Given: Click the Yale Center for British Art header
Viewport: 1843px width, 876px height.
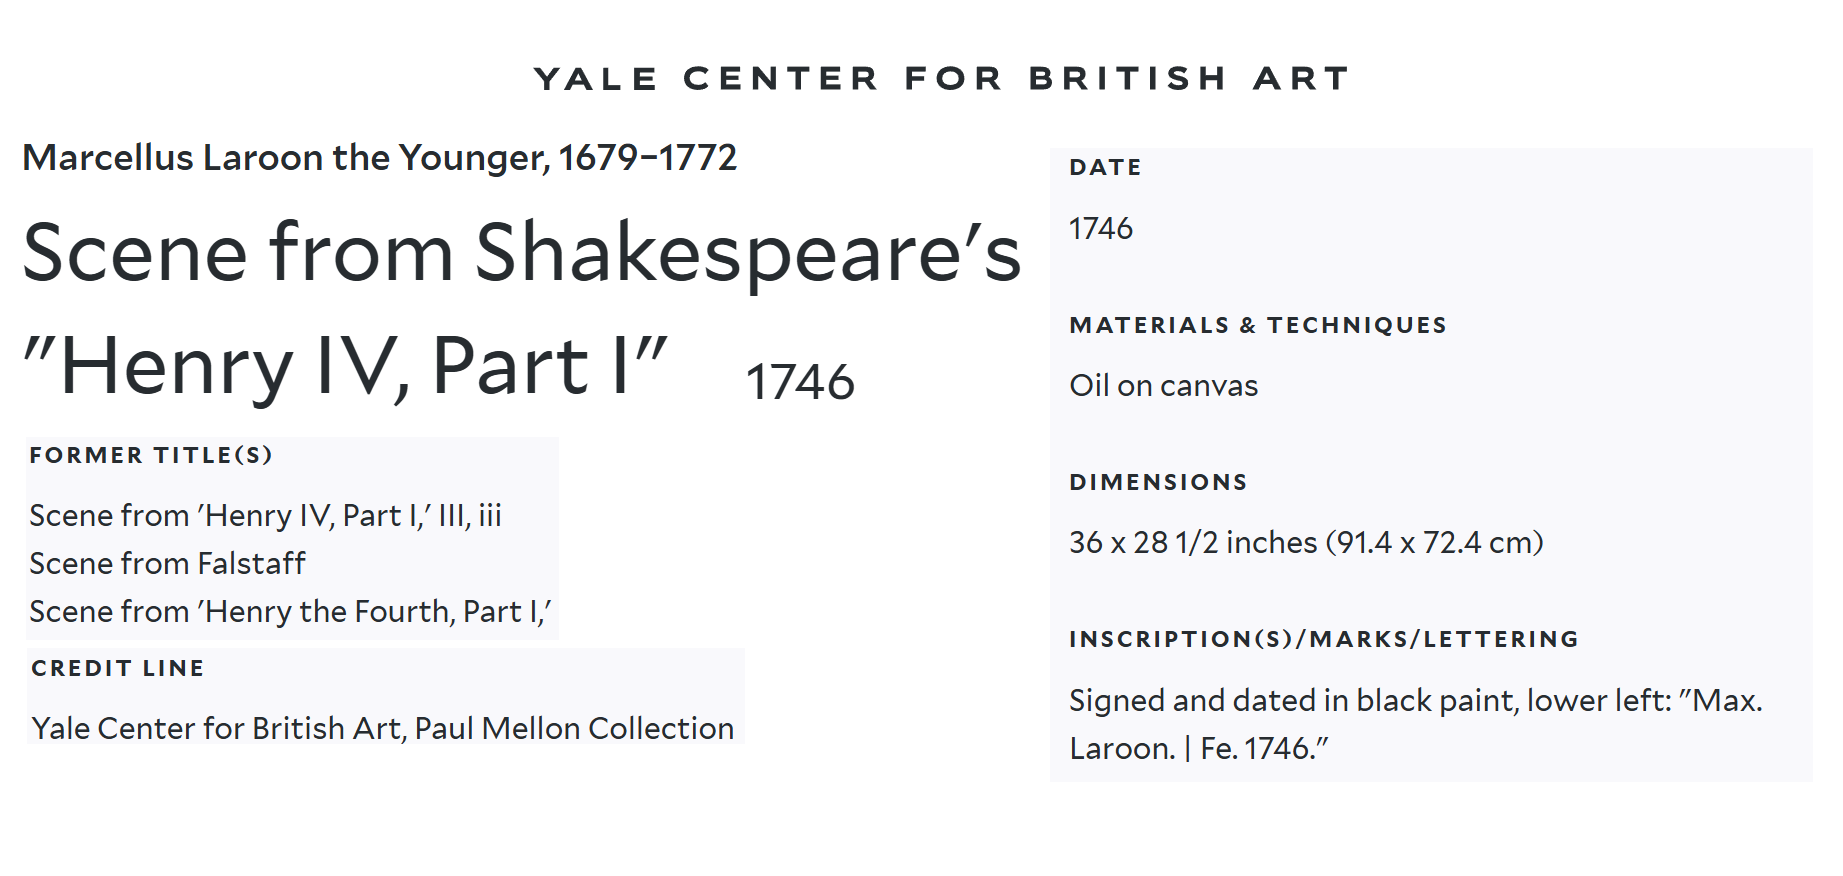Looking at the screenshot, I should coord(941,78).
